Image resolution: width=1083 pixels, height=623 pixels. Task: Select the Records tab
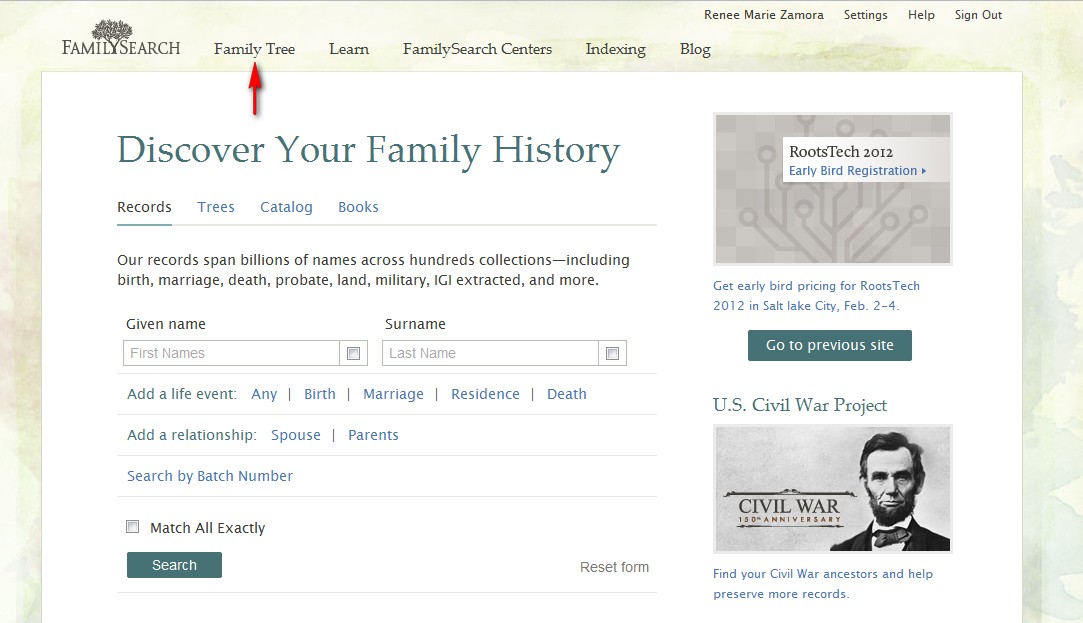click(x=144, y=207)
